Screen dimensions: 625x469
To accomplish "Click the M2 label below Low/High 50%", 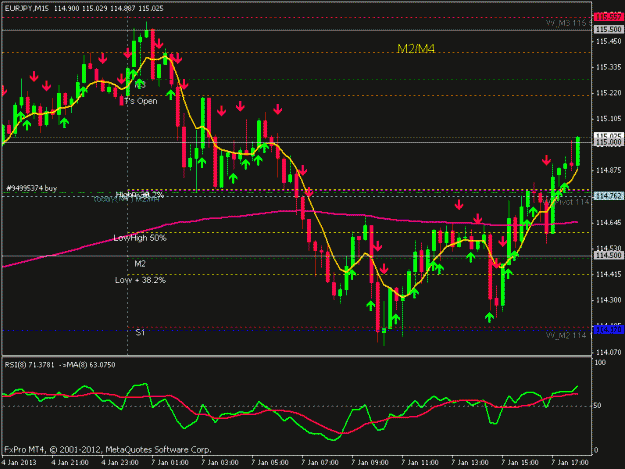I will coord(140,264).
